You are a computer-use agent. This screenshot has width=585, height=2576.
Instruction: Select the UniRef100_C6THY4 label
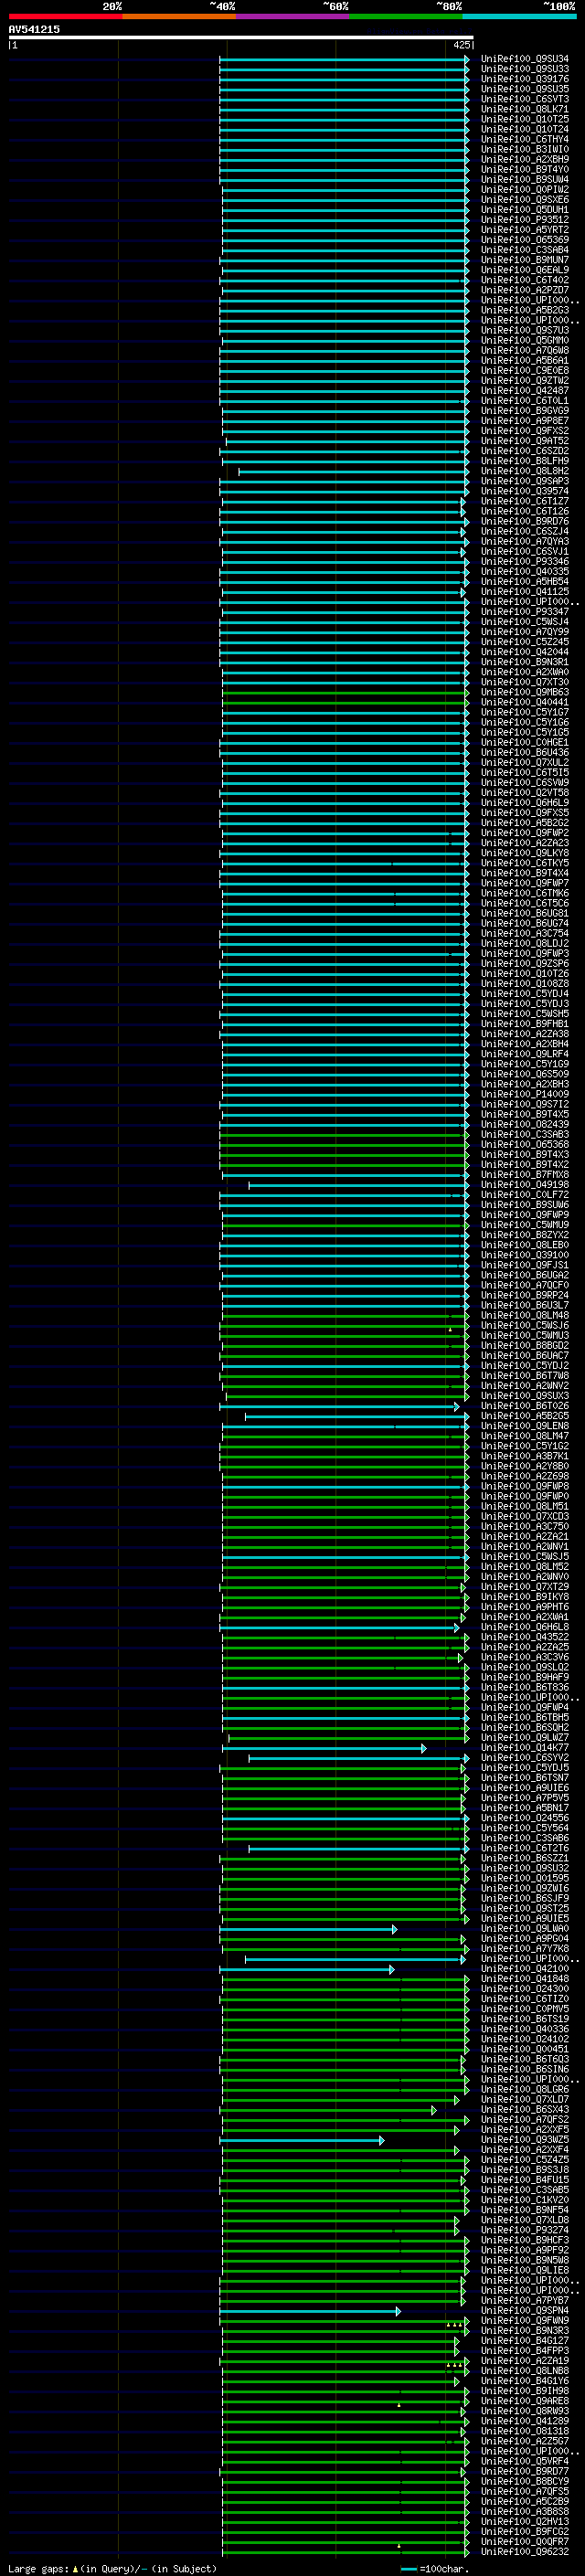click(525, 139)
